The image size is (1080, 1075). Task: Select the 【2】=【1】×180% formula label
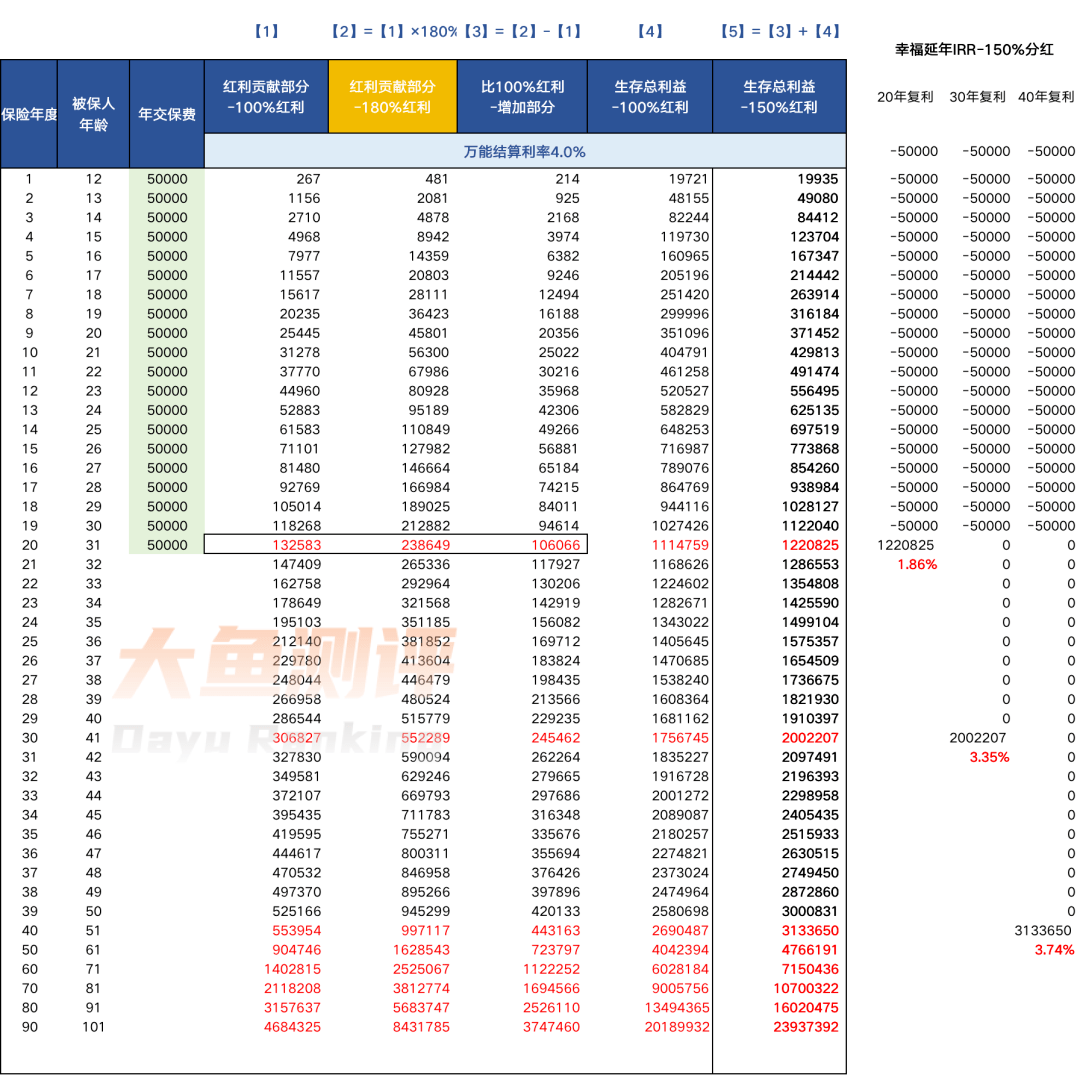(x=395, y=32)
